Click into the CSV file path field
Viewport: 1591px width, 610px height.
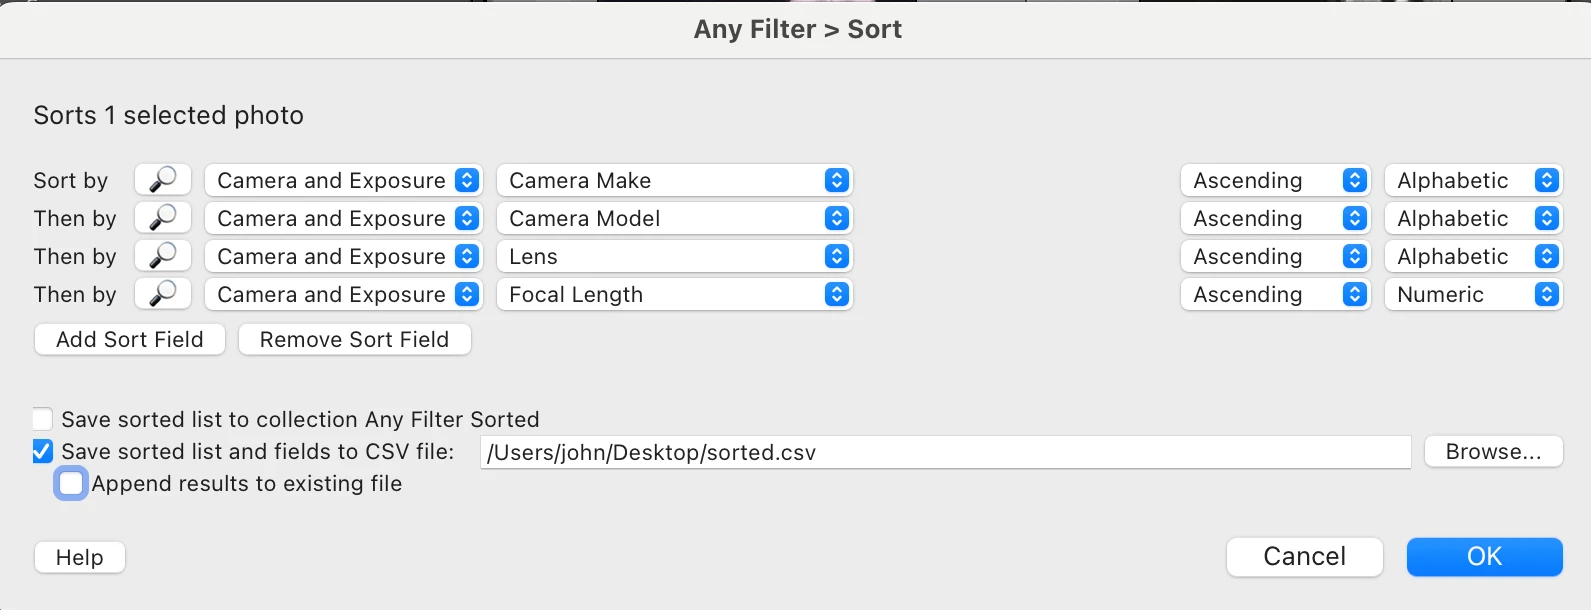945,452
